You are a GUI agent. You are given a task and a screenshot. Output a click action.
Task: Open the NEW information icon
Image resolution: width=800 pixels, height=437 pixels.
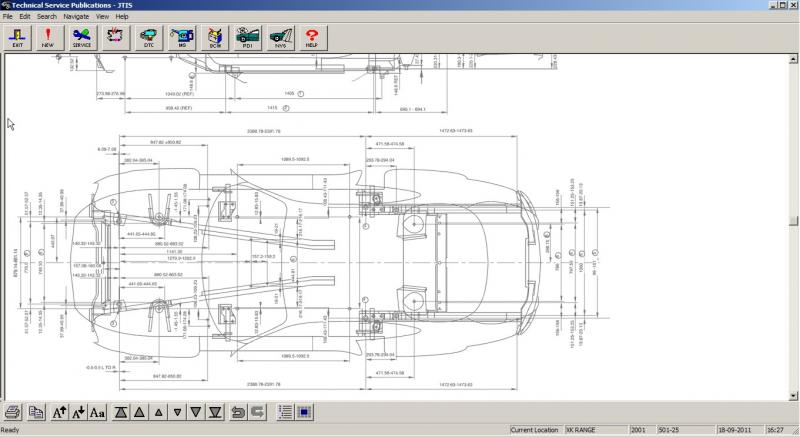48,38
